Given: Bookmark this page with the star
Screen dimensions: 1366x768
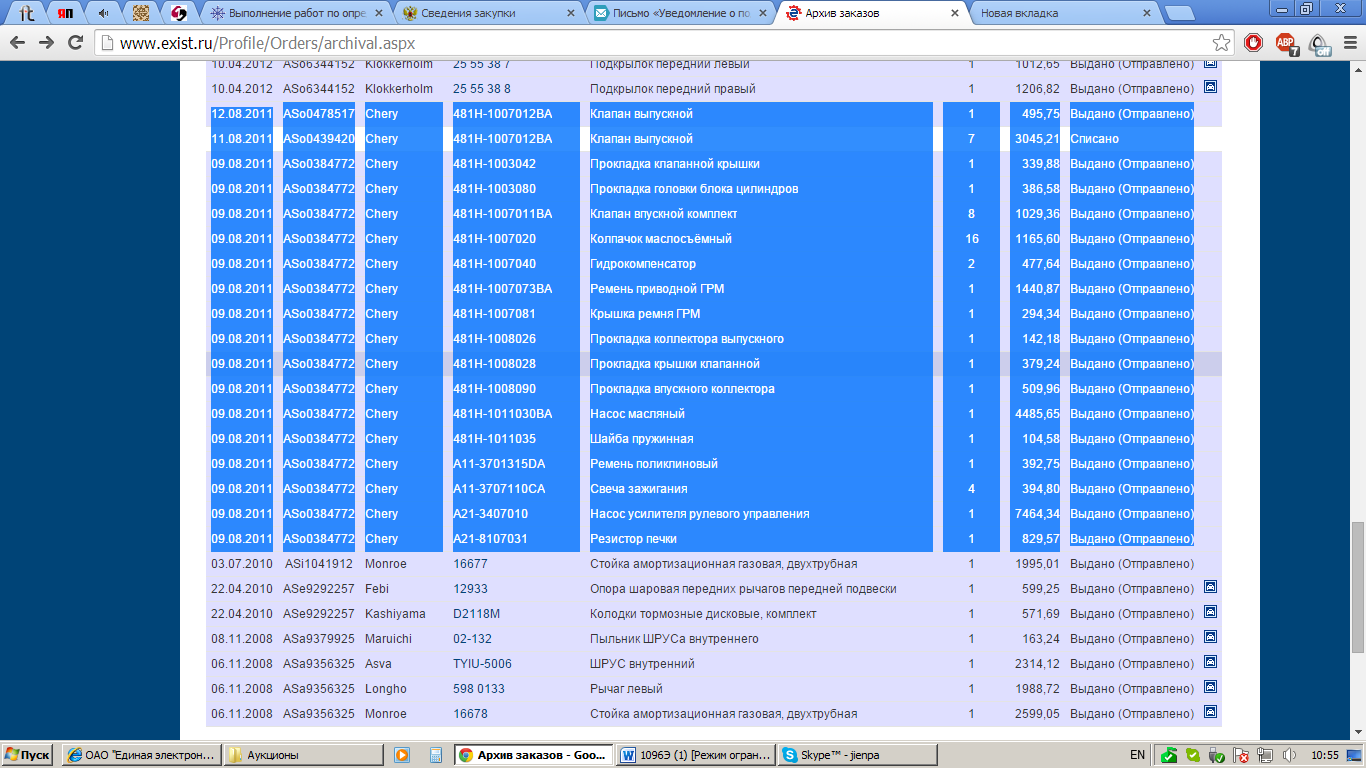Looking at the screenshot, I should tap(1221, 43).
